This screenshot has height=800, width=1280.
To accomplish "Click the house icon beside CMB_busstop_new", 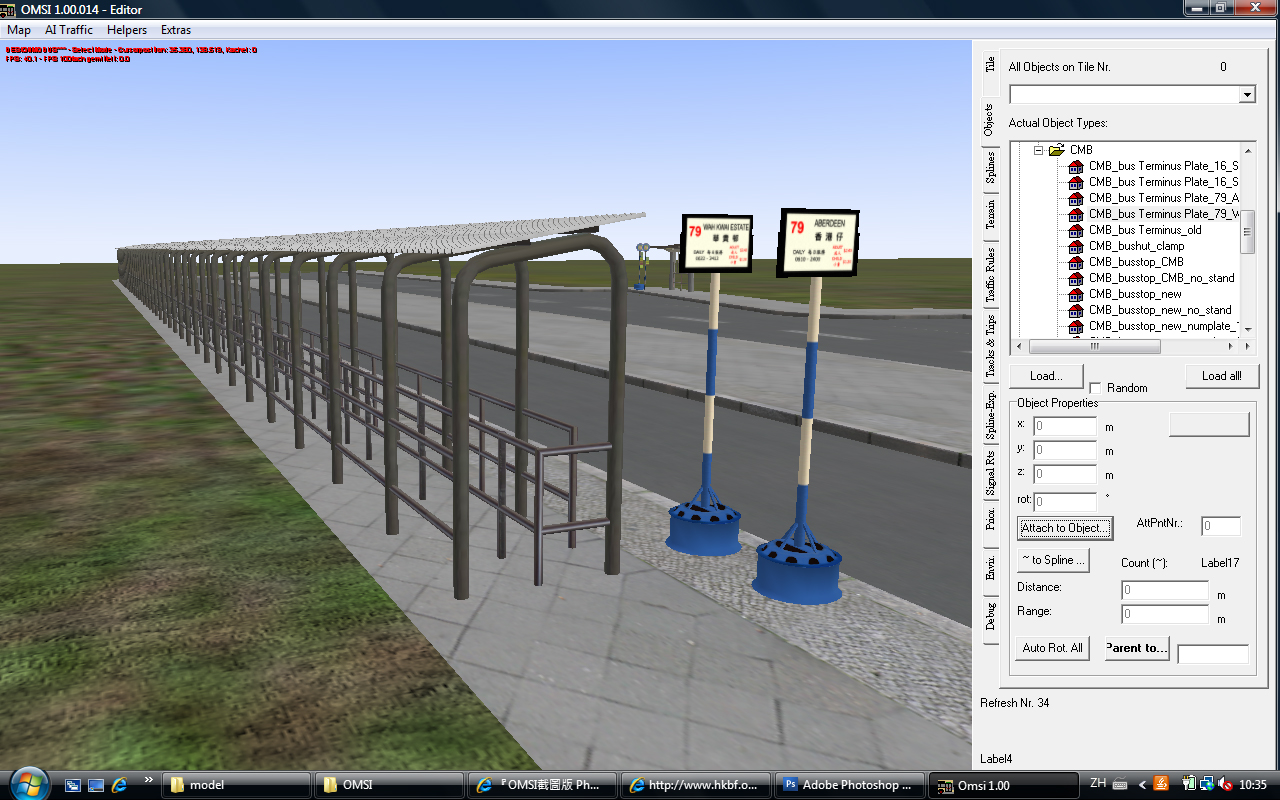I will click(1075, 294).
